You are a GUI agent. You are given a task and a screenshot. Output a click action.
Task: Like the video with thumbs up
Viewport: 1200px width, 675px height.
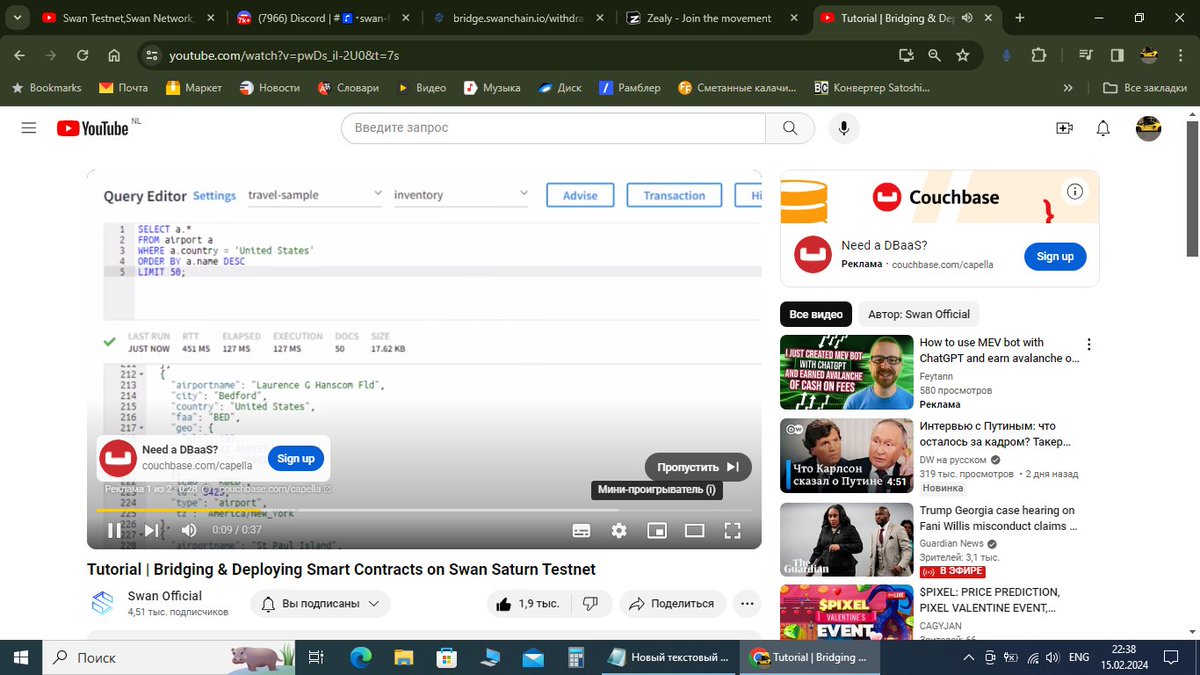529,603
